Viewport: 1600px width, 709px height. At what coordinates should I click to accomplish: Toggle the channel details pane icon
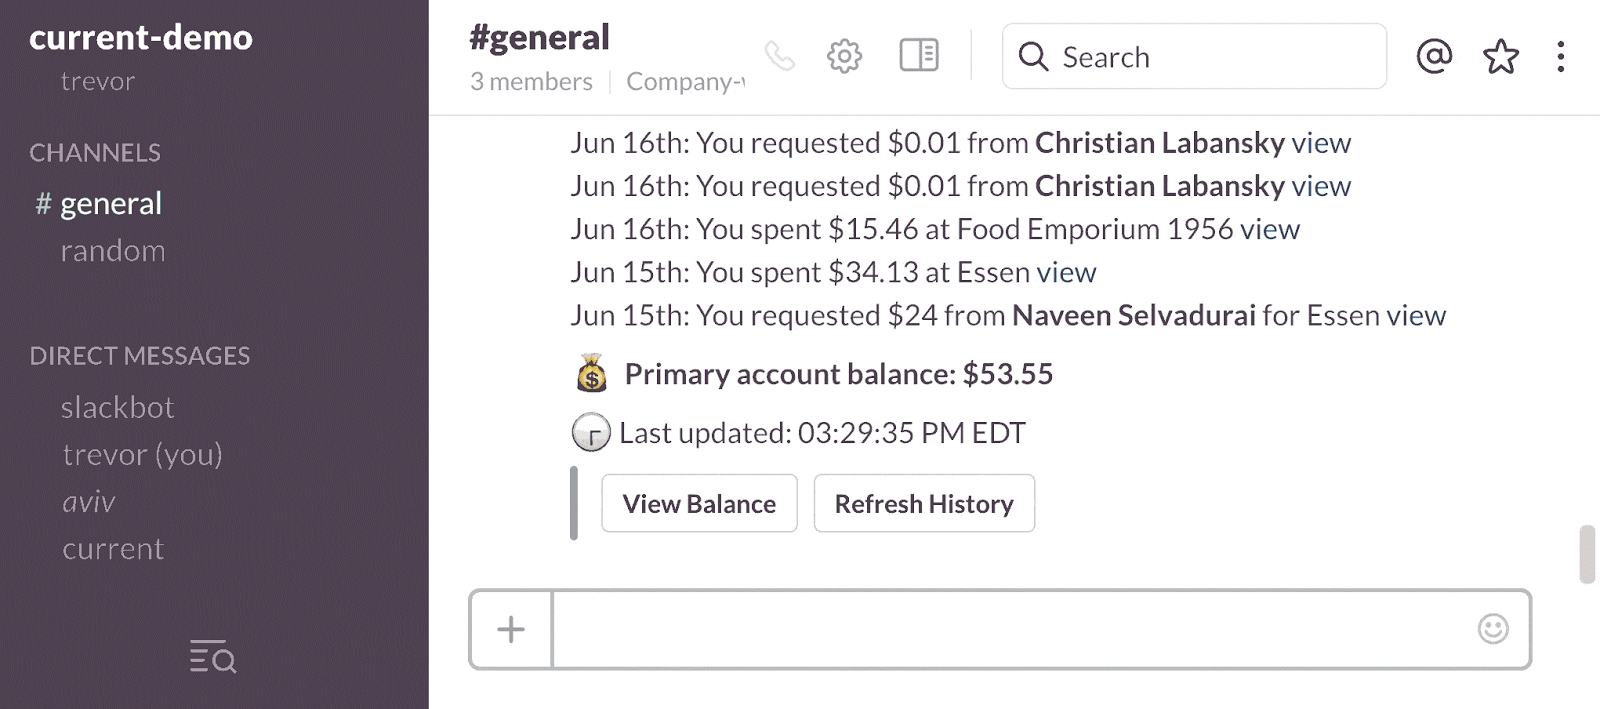tap(918, 56)
